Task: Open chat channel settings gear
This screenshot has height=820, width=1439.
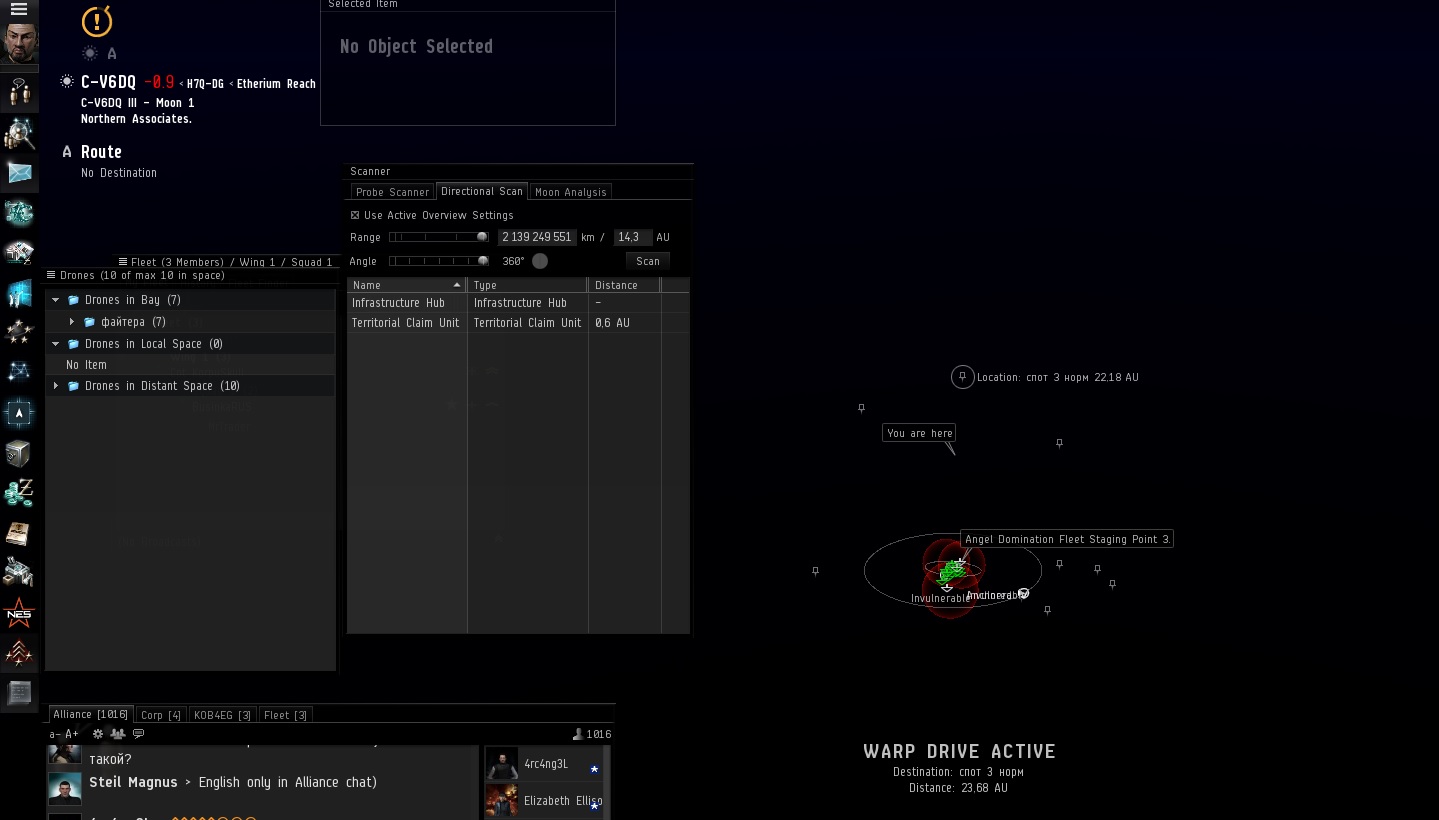Action: 98,734
